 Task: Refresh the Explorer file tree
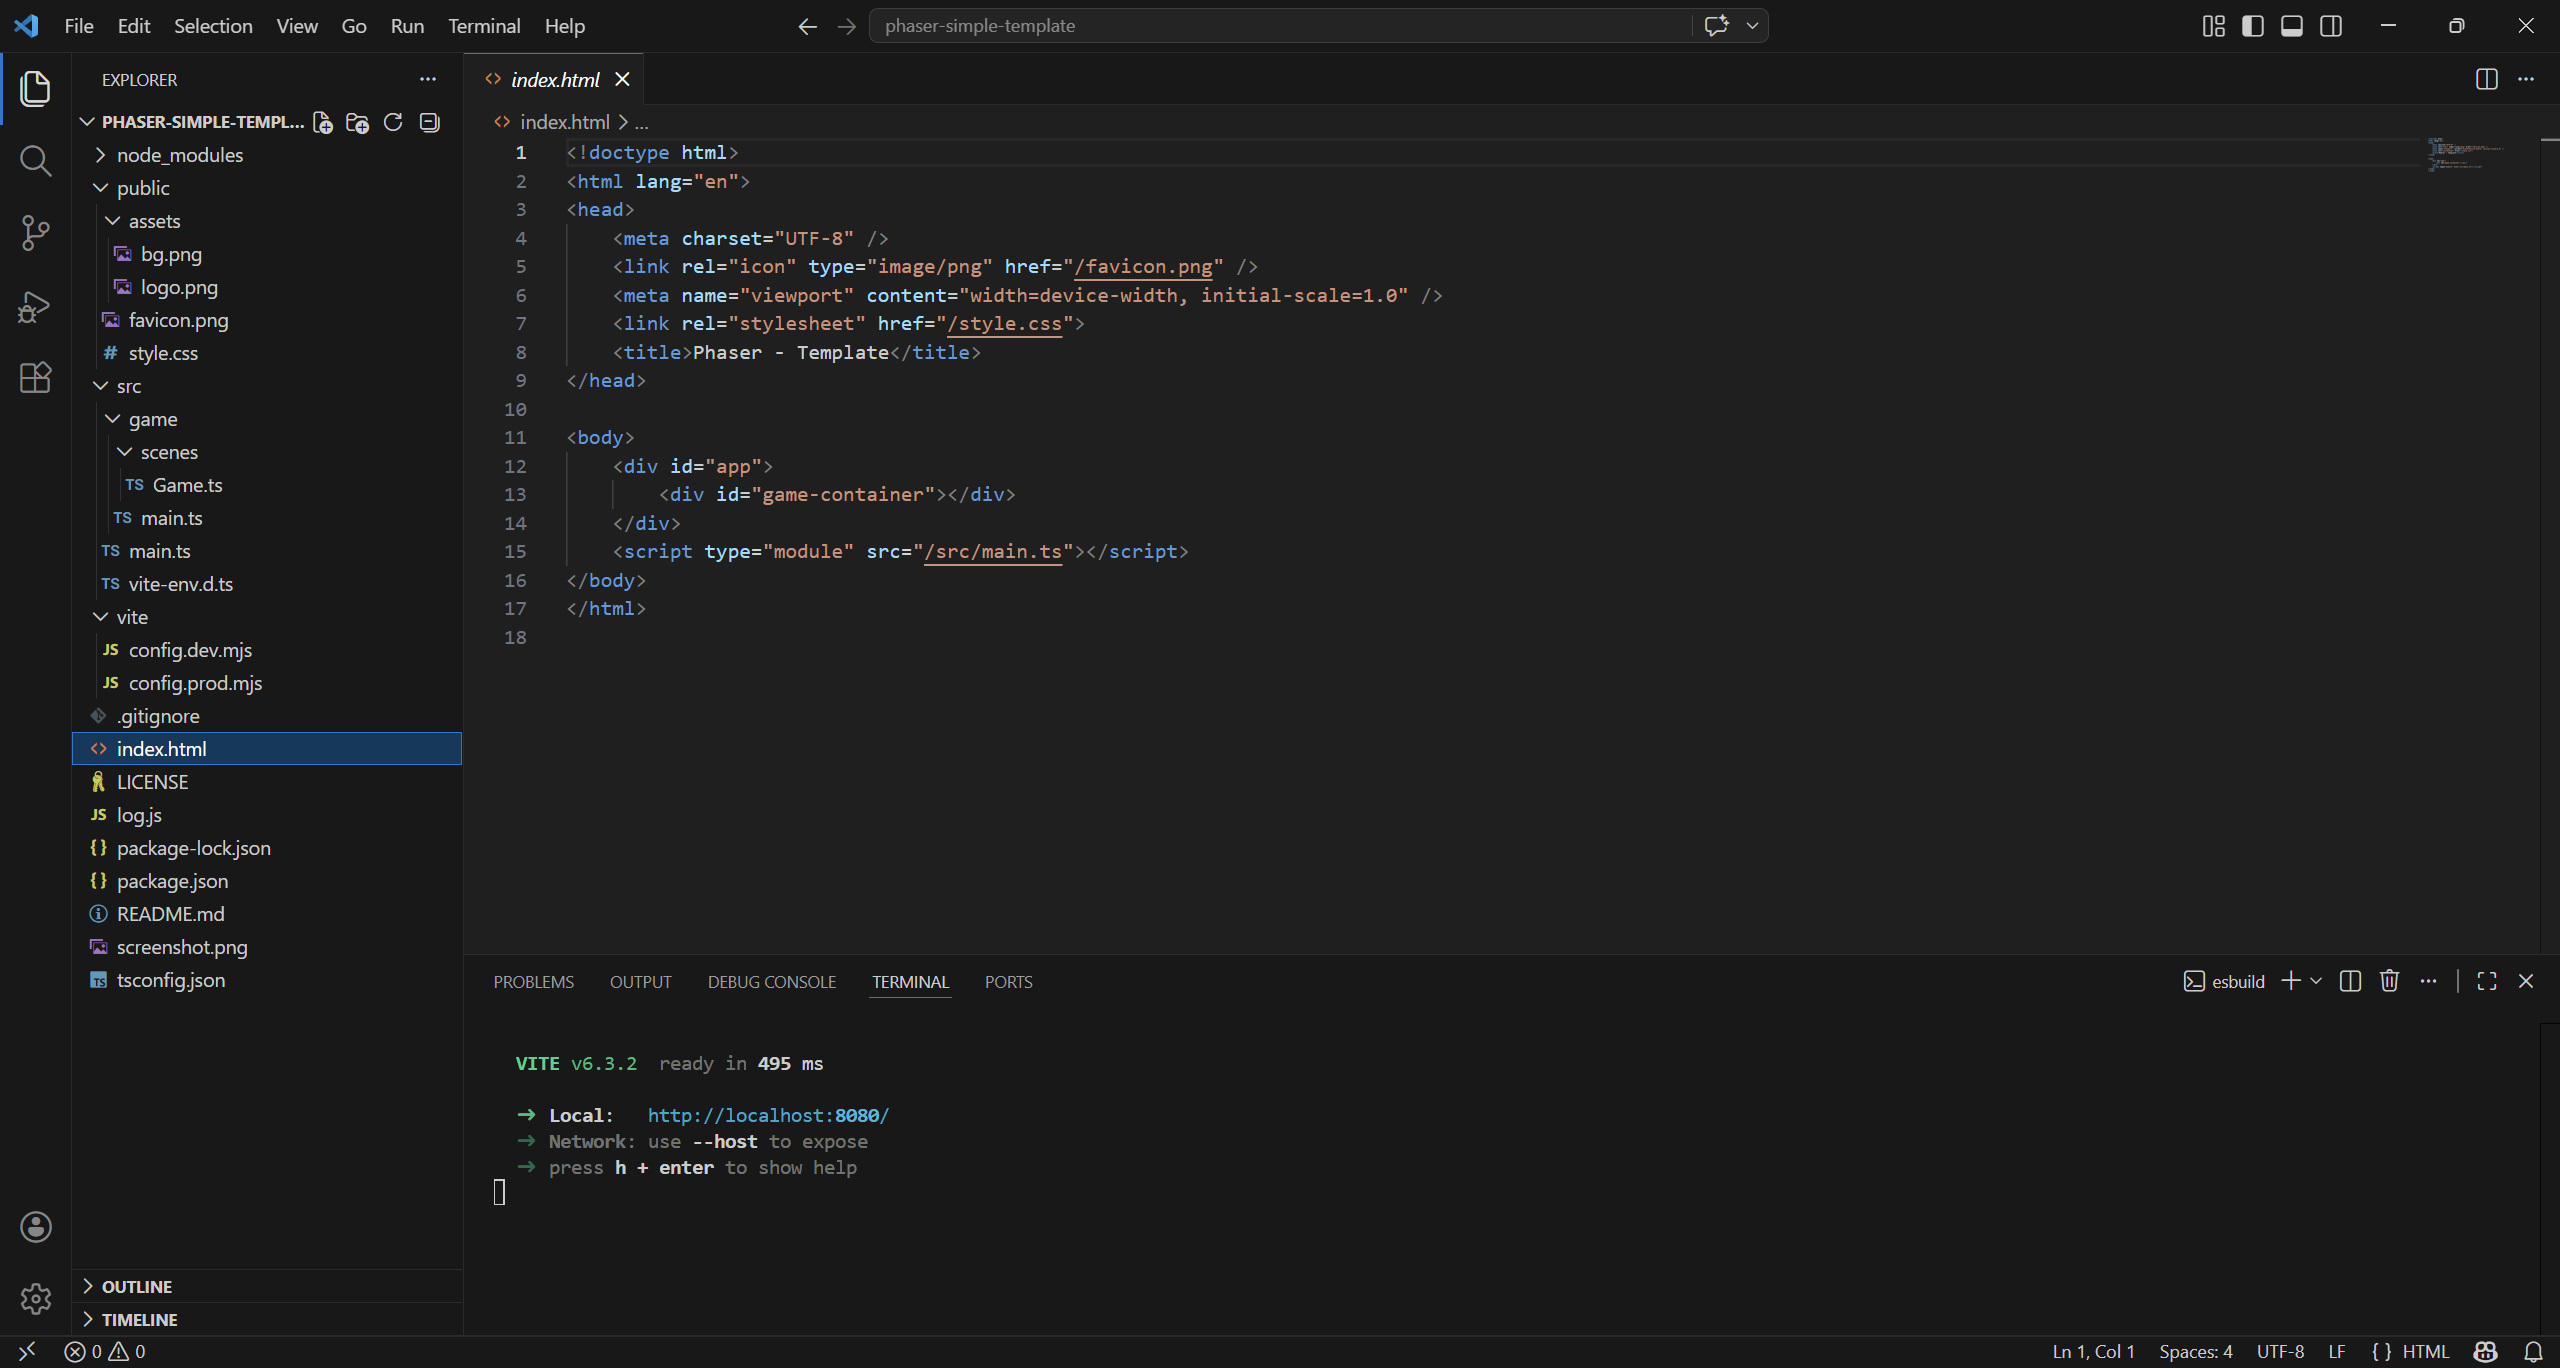393,122
